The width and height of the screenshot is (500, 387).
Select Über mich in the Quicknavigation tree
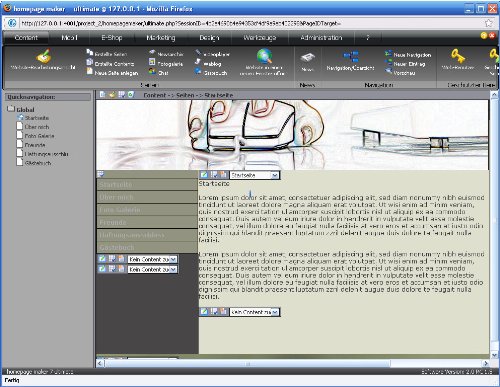(x=37, y=127)
